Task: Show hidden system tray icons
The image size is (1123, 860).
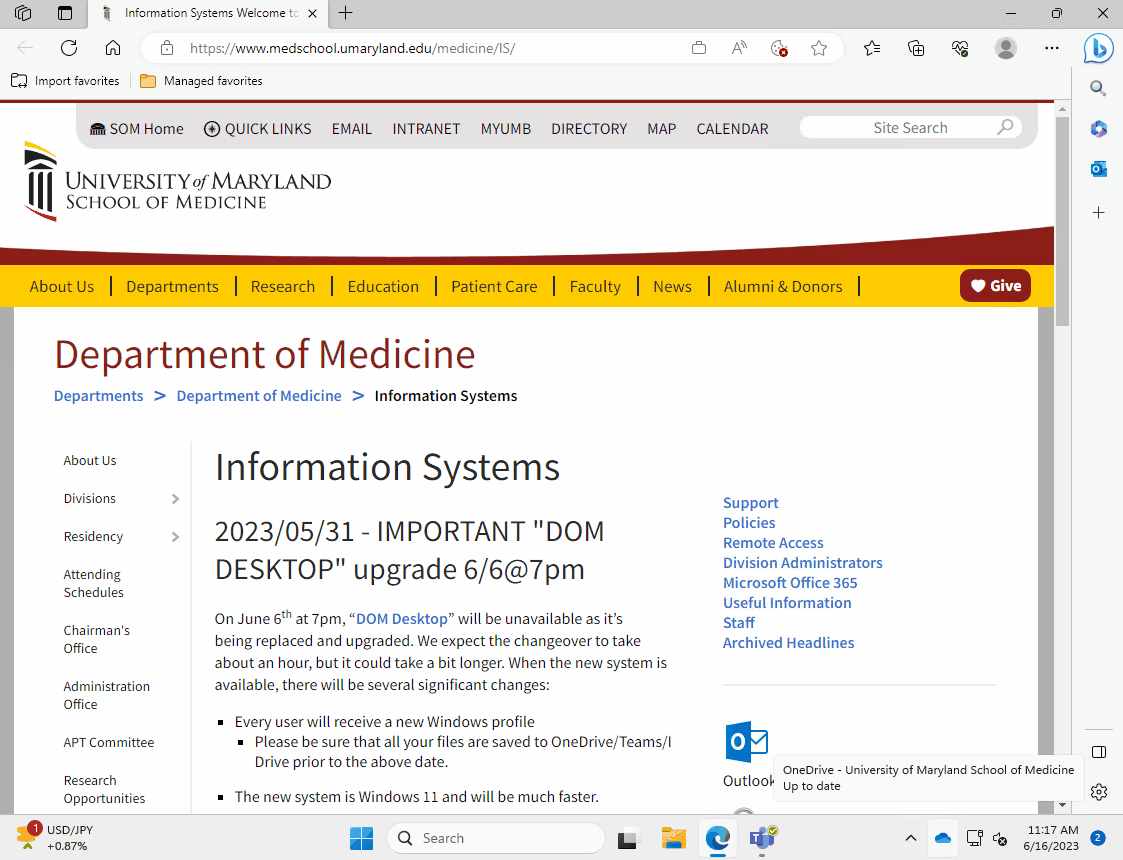Action: 910,838
